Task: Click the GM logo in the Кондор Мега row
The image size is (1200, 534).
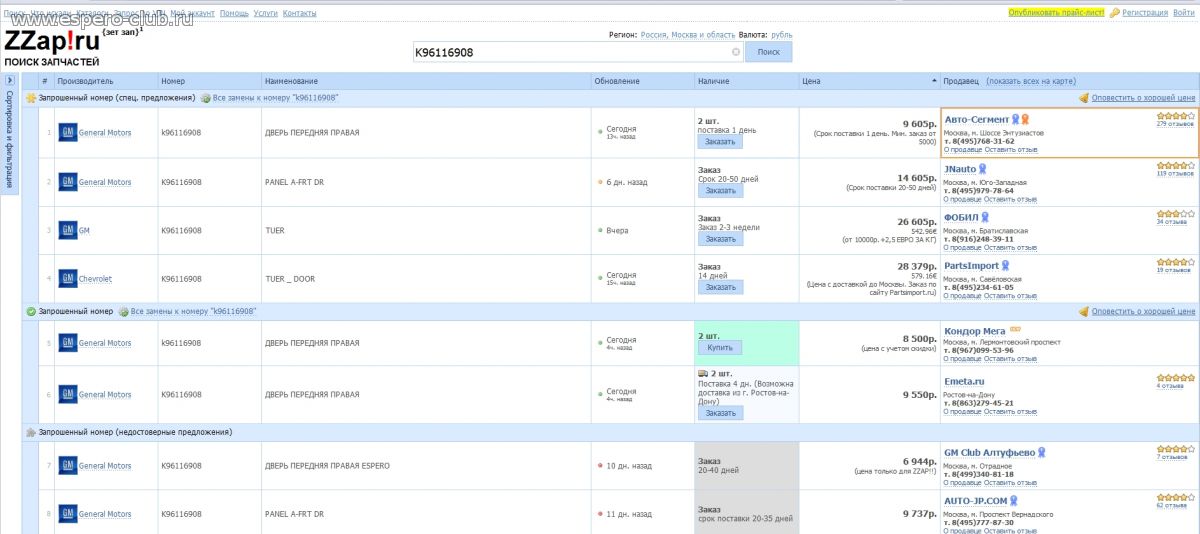Action: click(68, 343)
